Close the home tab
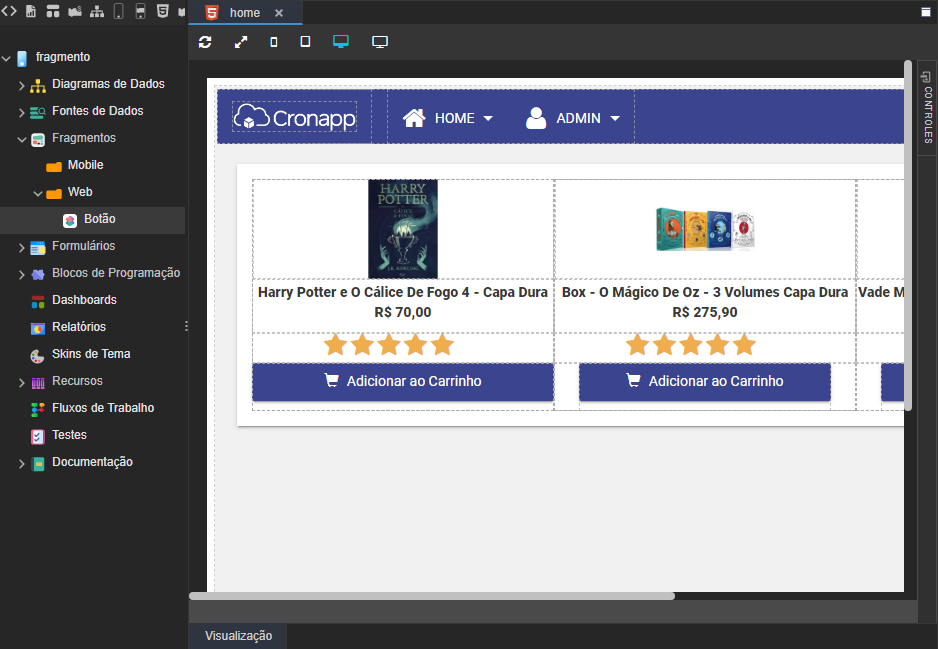Viewport: 938px width, 649px height. coord(279,13)
